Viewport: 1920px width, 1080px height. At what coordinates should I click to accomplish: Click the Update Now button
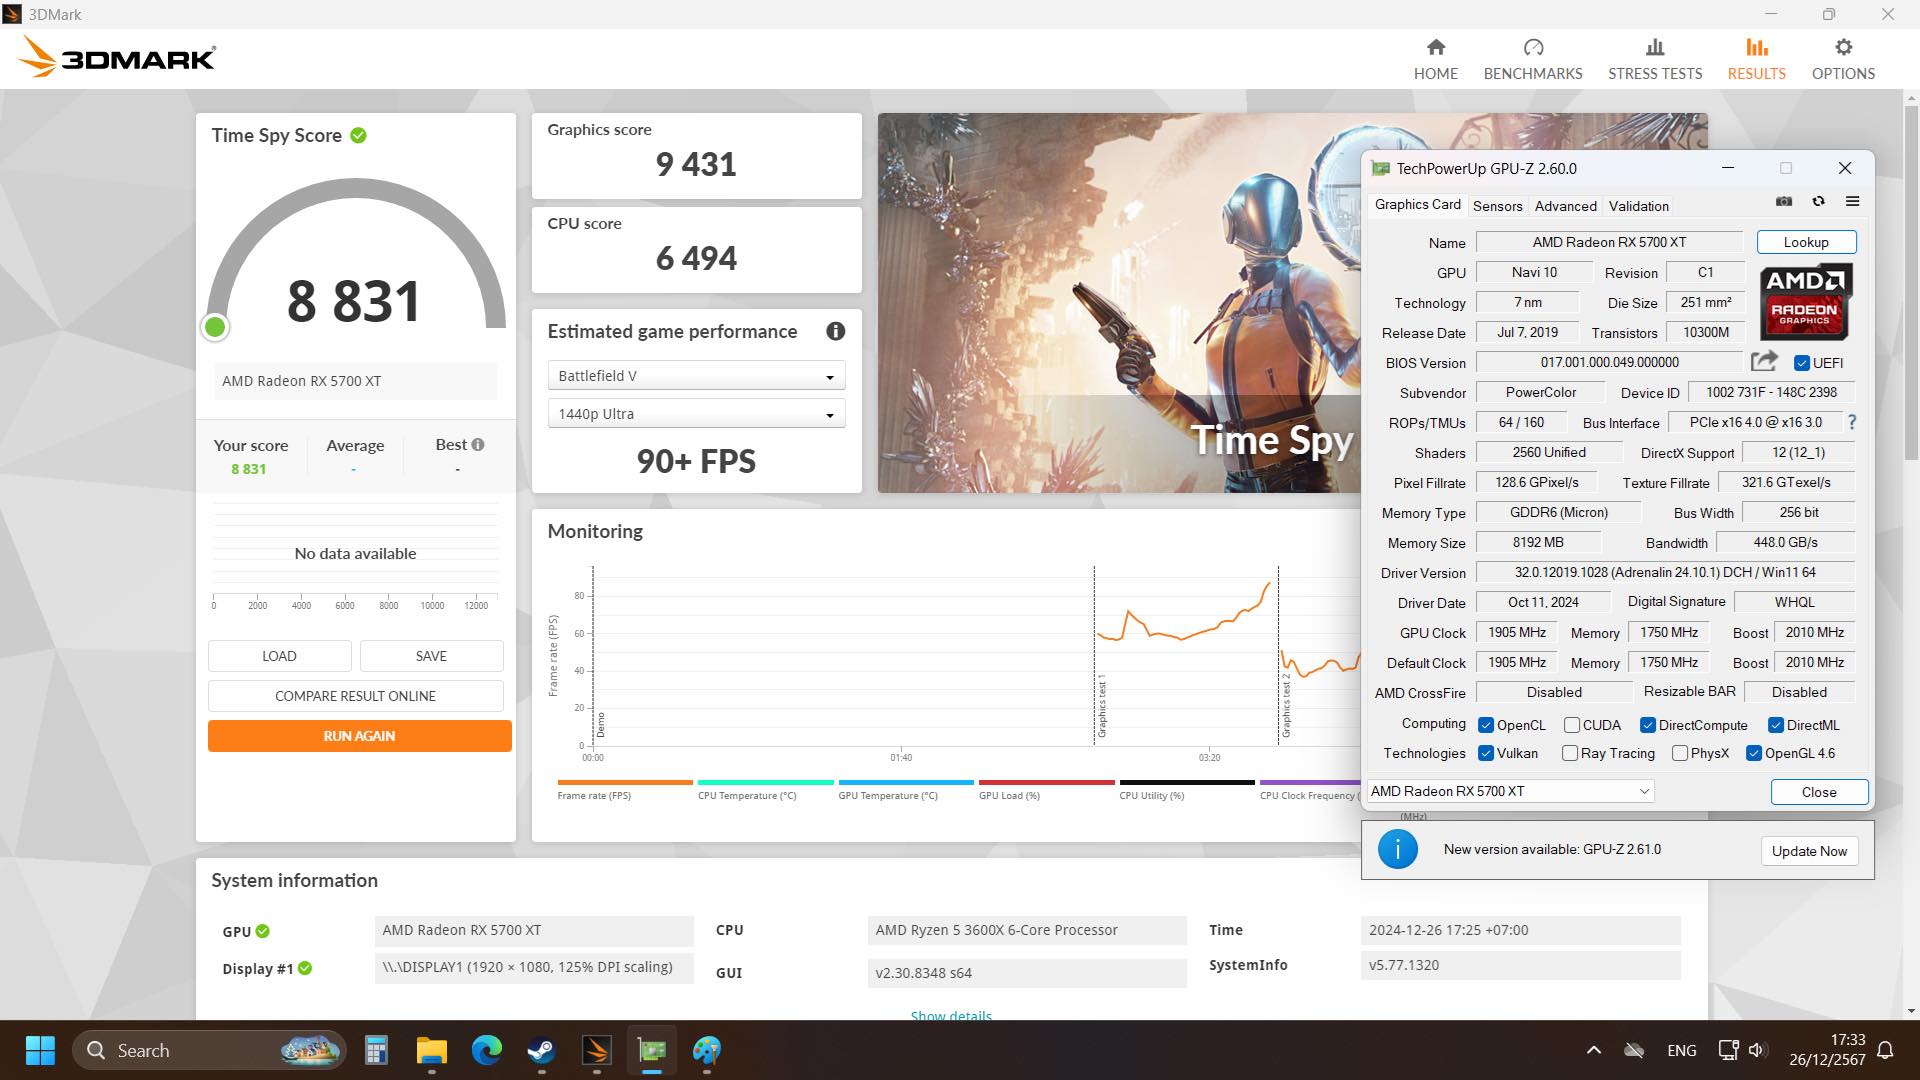click(1808, 851)
